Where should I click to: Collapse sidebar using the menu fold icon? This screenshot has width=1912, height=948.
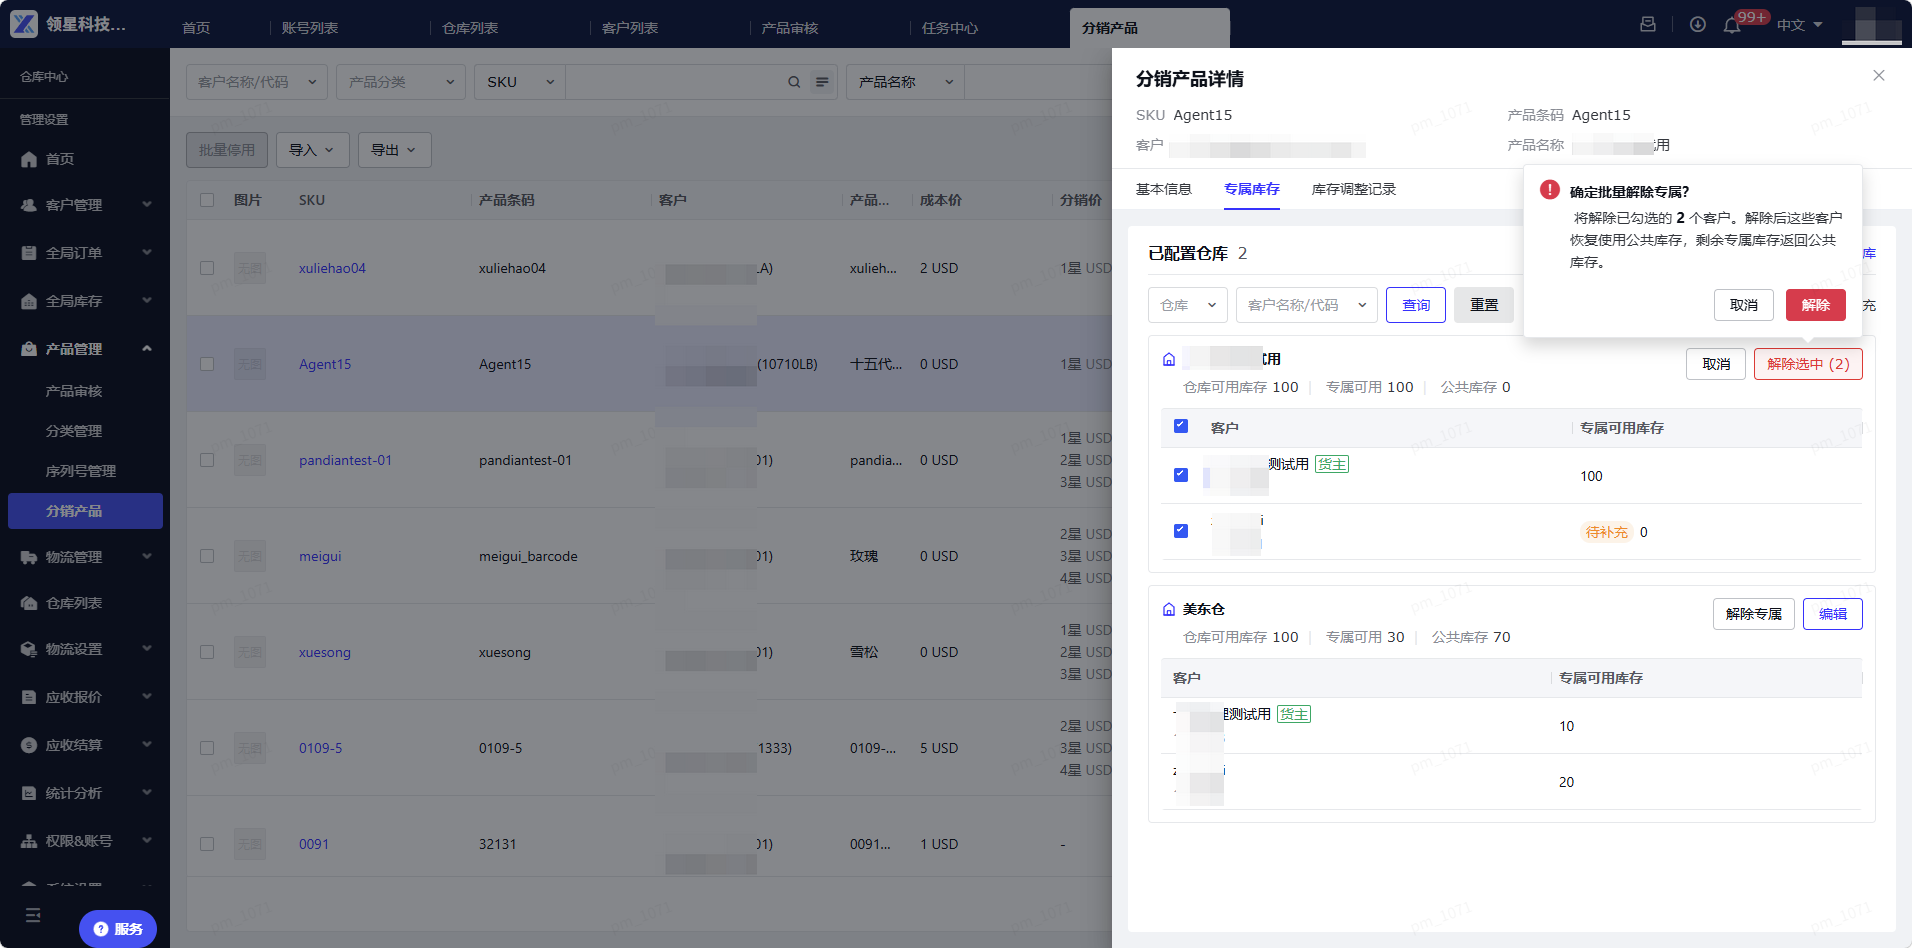(33, 915)
